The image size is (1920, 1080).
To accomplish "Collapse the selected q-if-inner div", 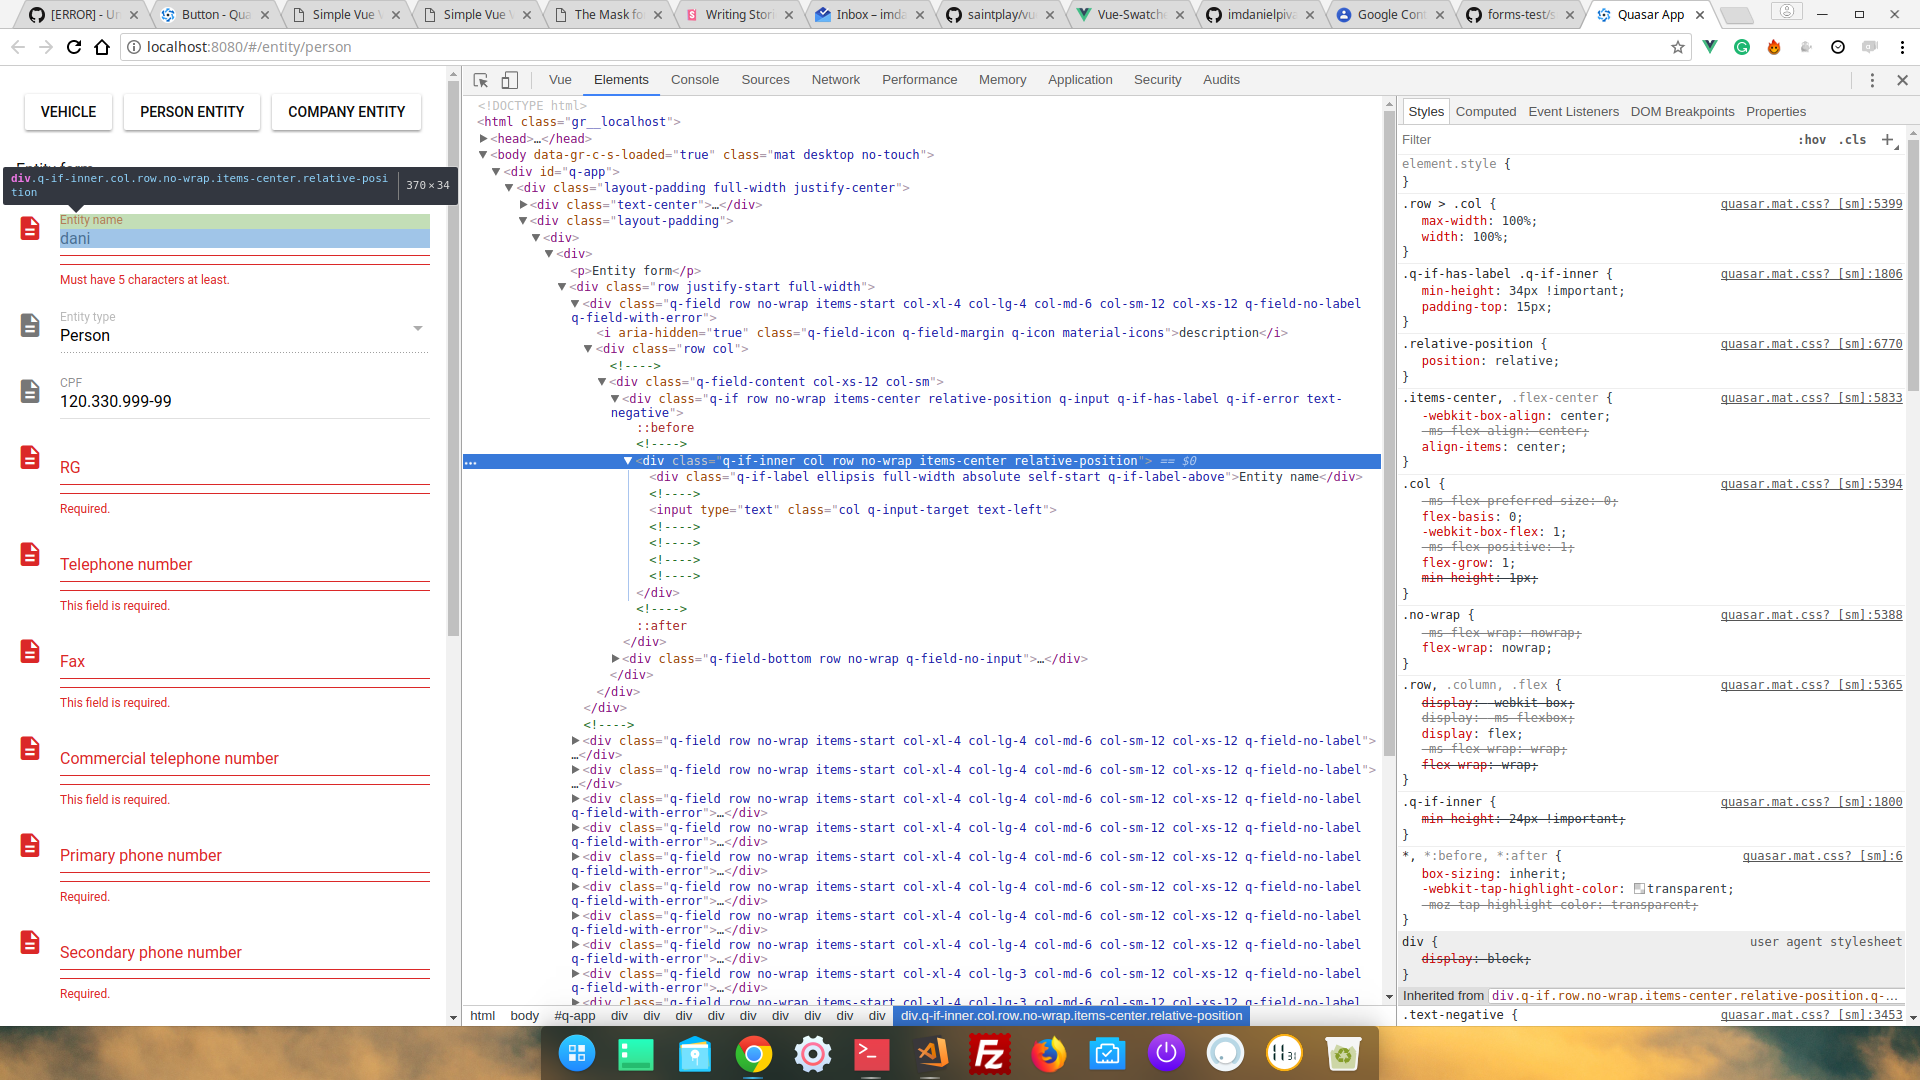I will click(629, 461).
